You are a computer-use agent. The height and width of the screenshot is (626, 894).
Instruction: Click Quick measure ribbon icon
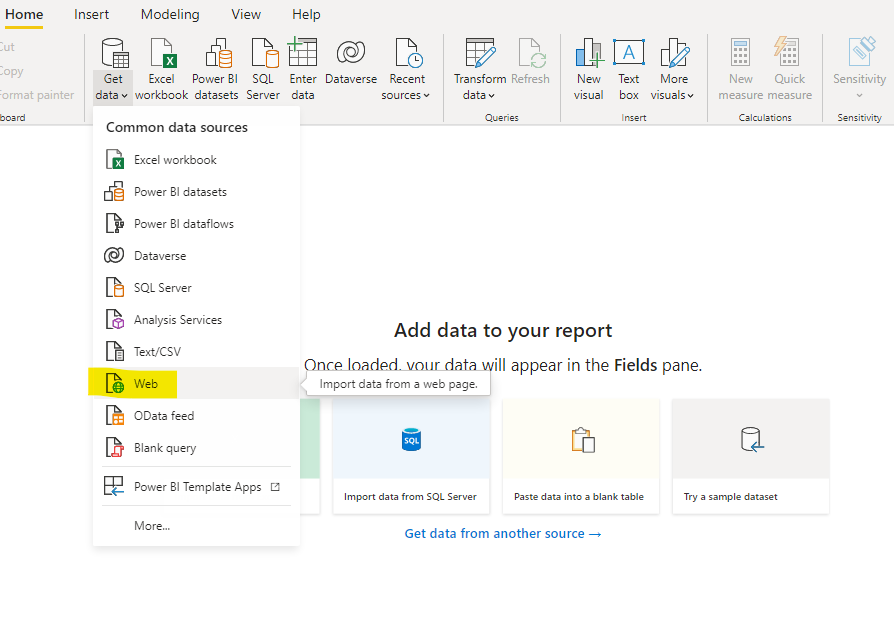pos(786,52)
